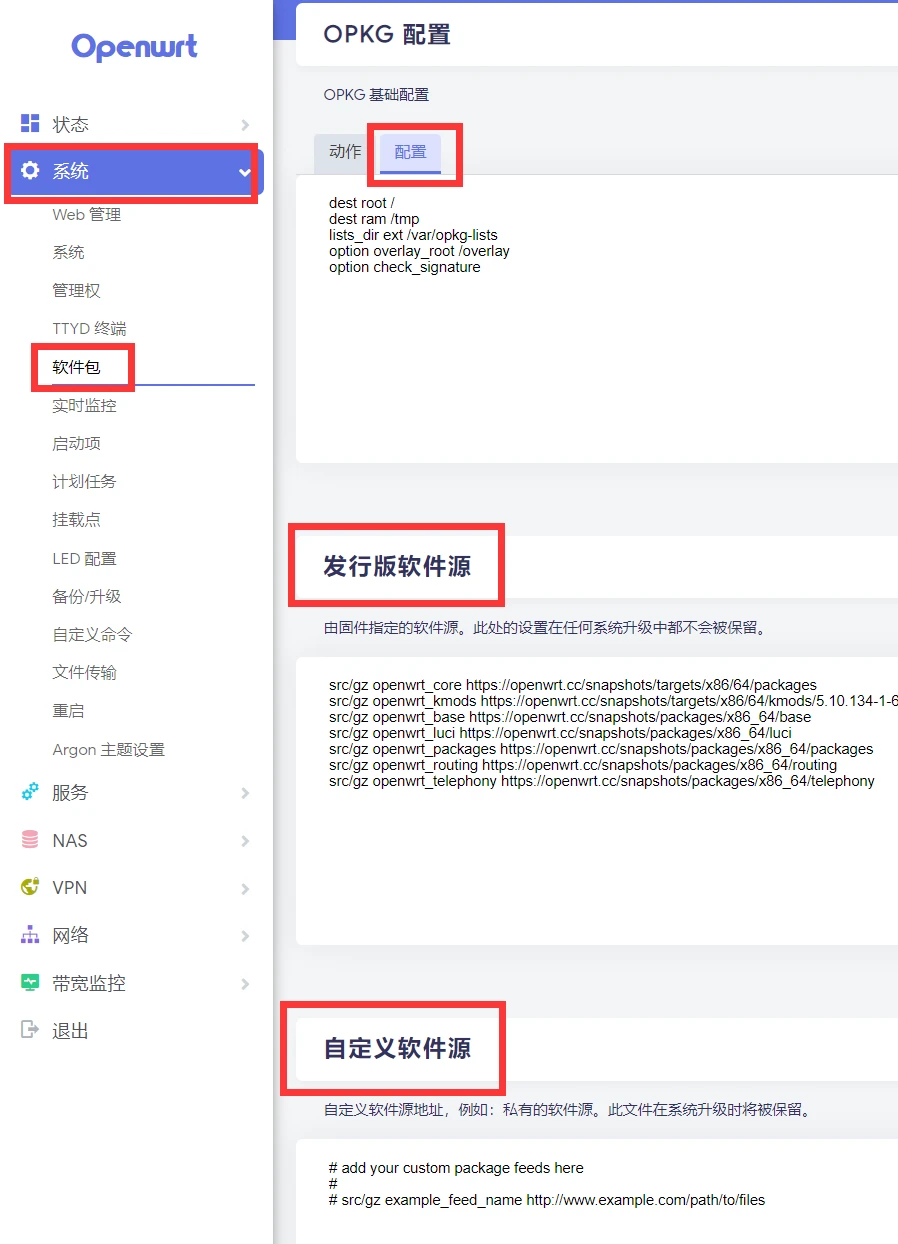Viewport: 898px width, 1244px height.
Task: Open the 系统 menu
Action: [x=136, y=172]
